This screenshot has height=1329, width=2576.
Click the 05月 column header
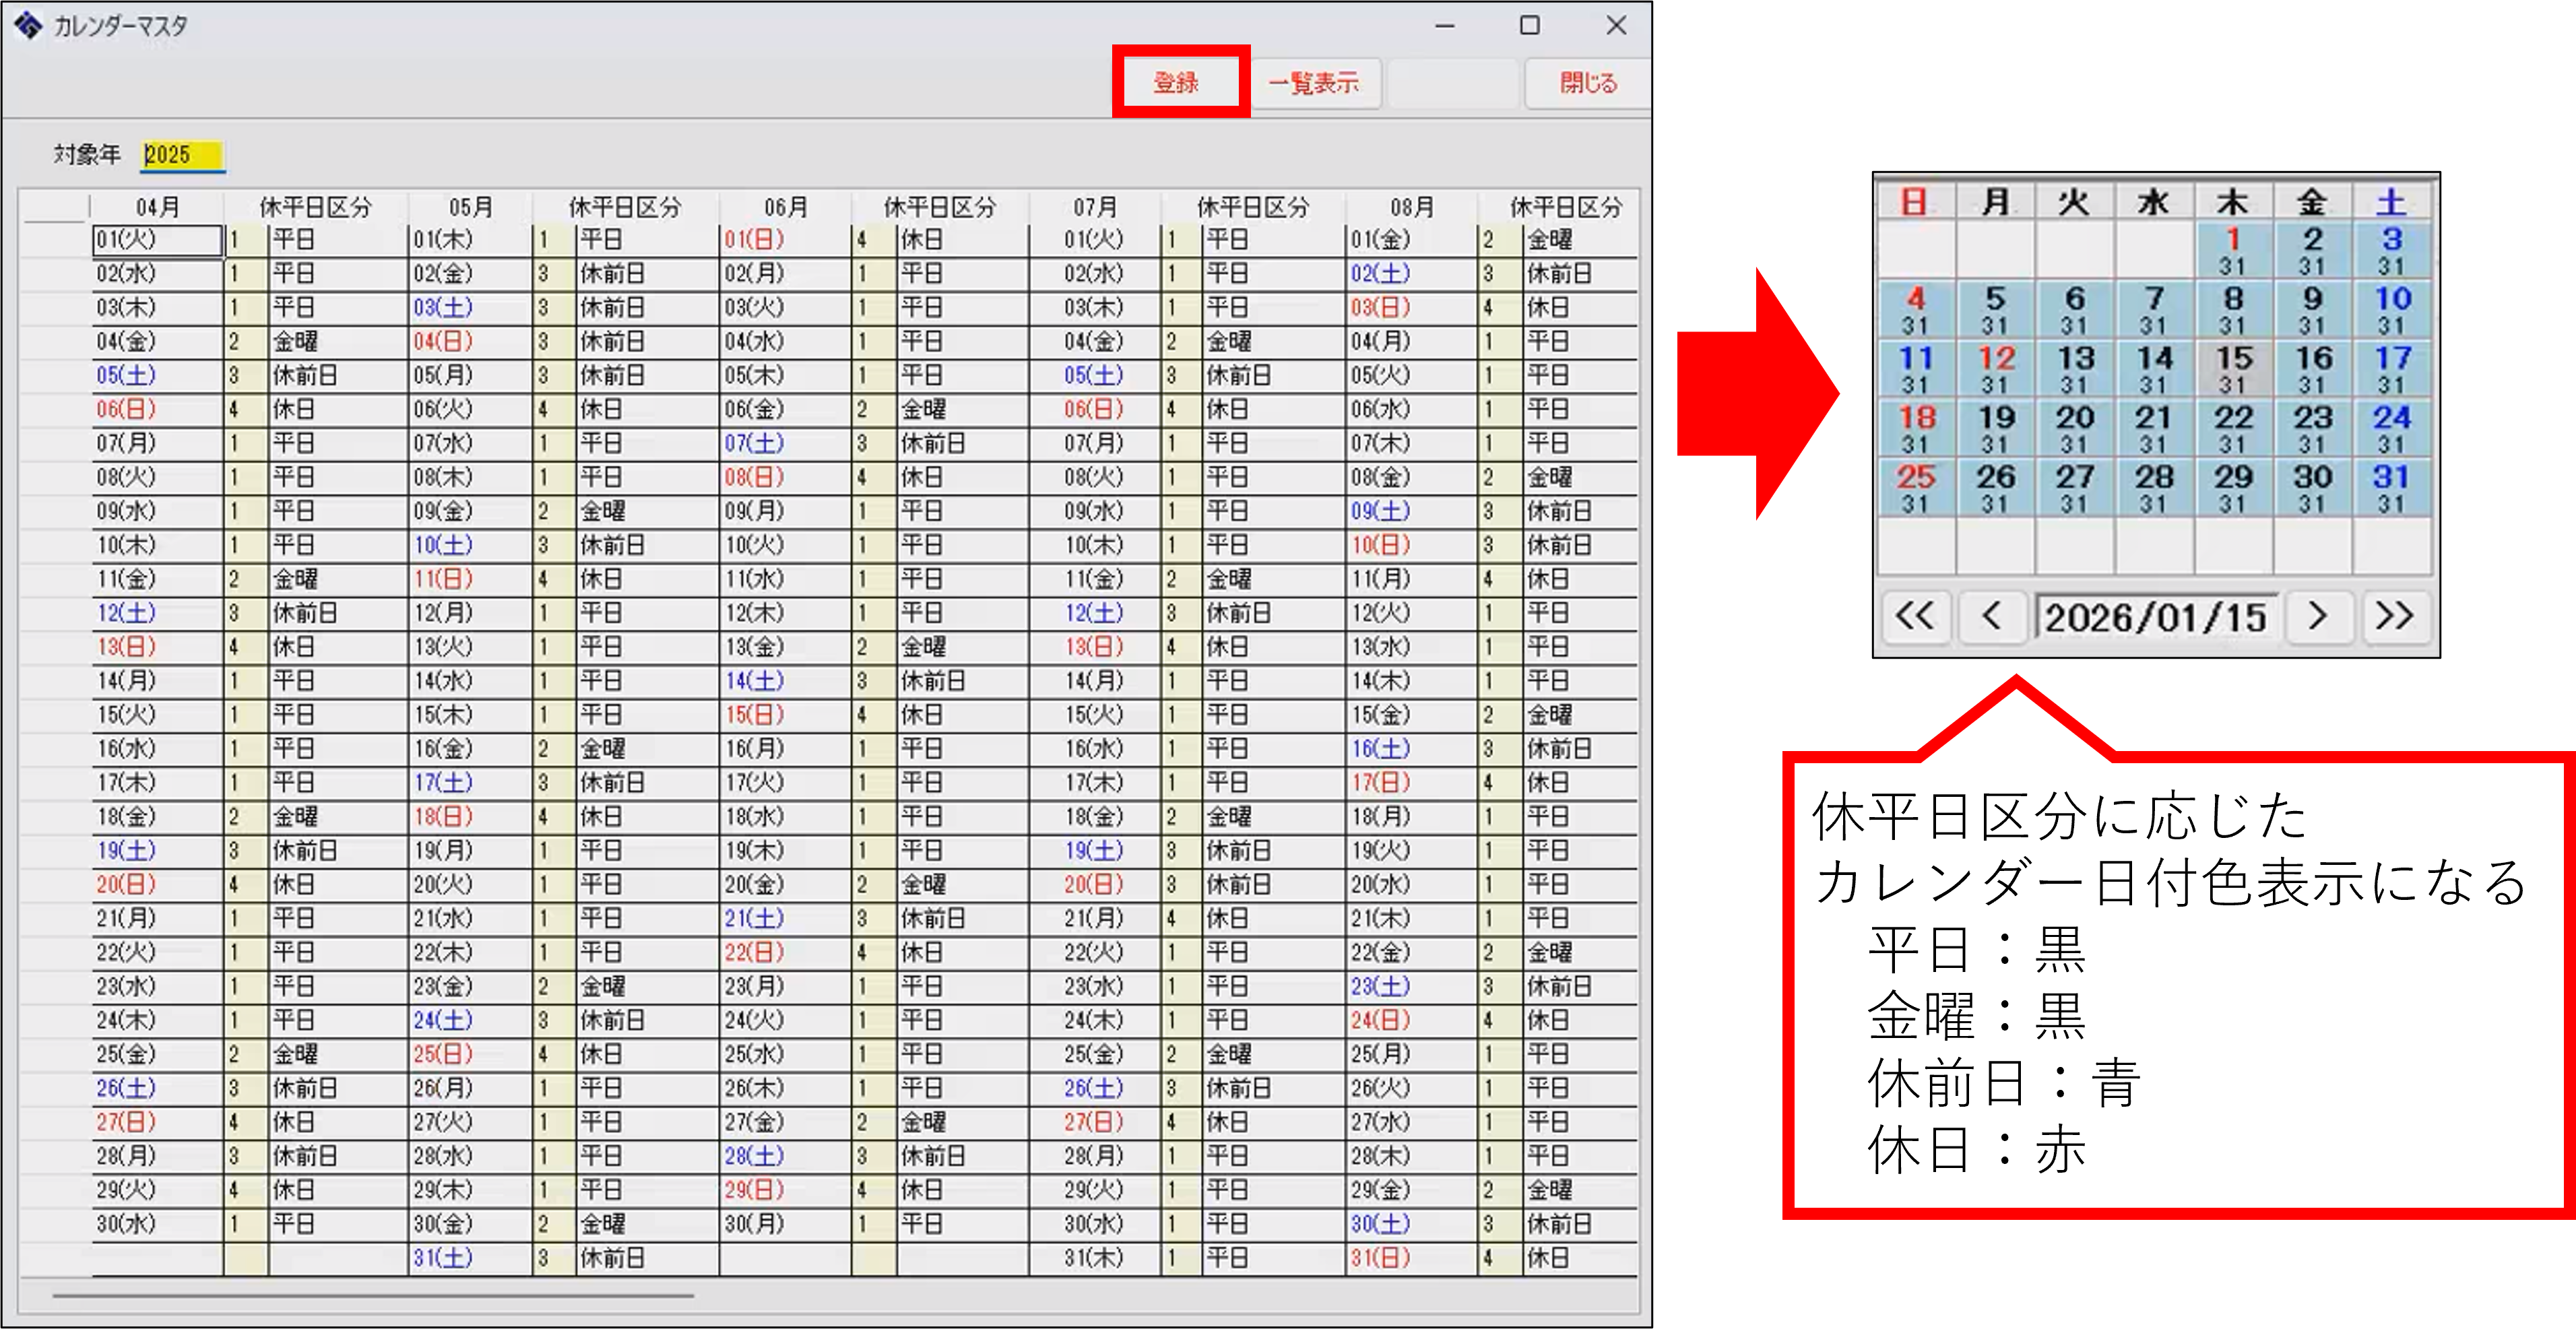(x=470, y=207)
